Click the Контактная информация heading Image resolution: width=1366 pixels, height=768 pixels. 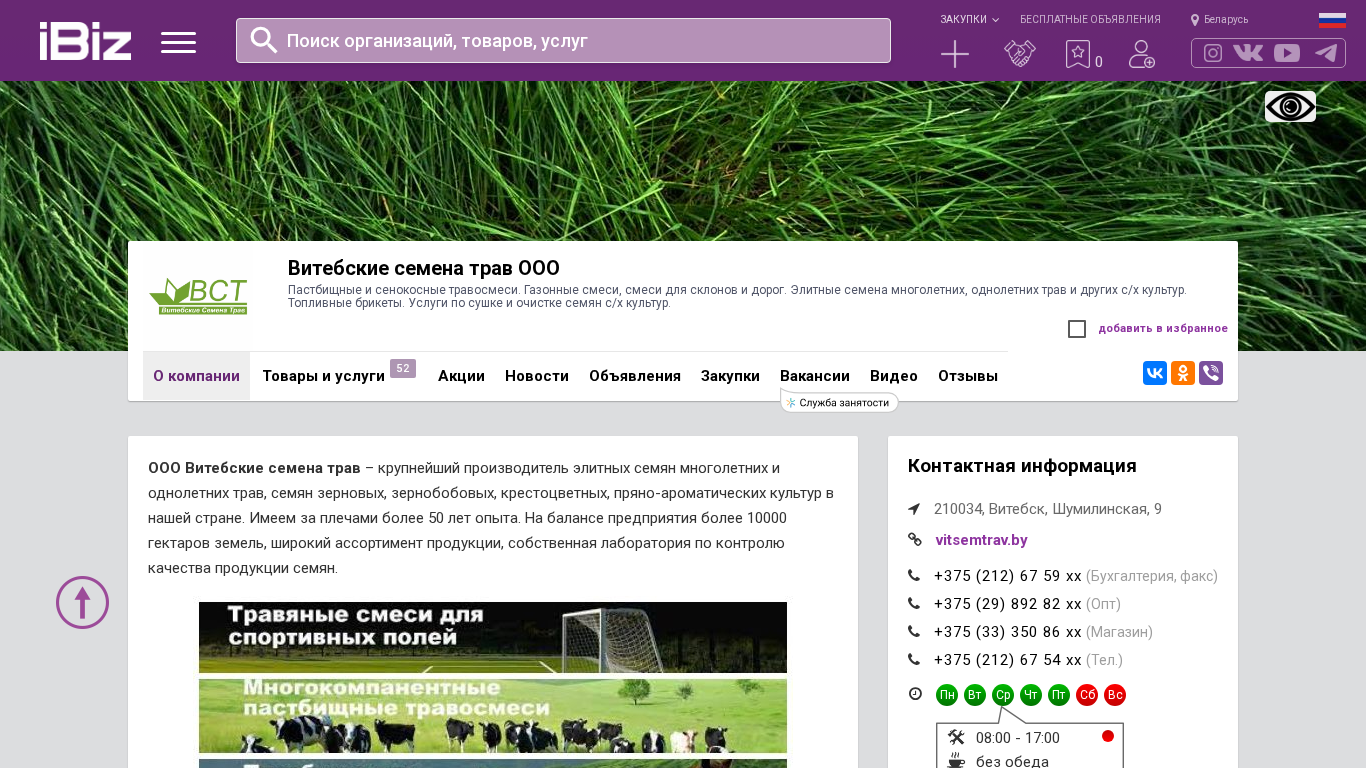pyautogui.click(x=1022, y=466)
